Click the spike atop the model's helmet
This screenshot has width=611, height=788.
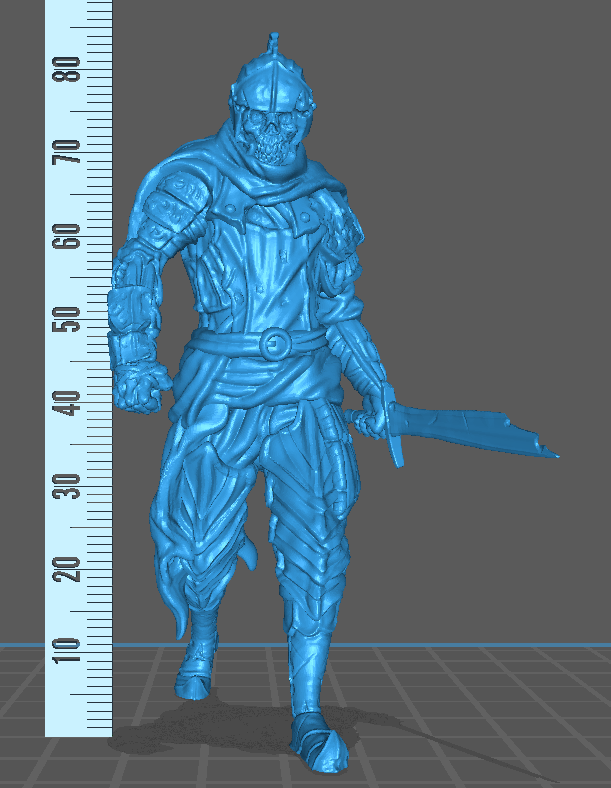click(x=274, y=43)
